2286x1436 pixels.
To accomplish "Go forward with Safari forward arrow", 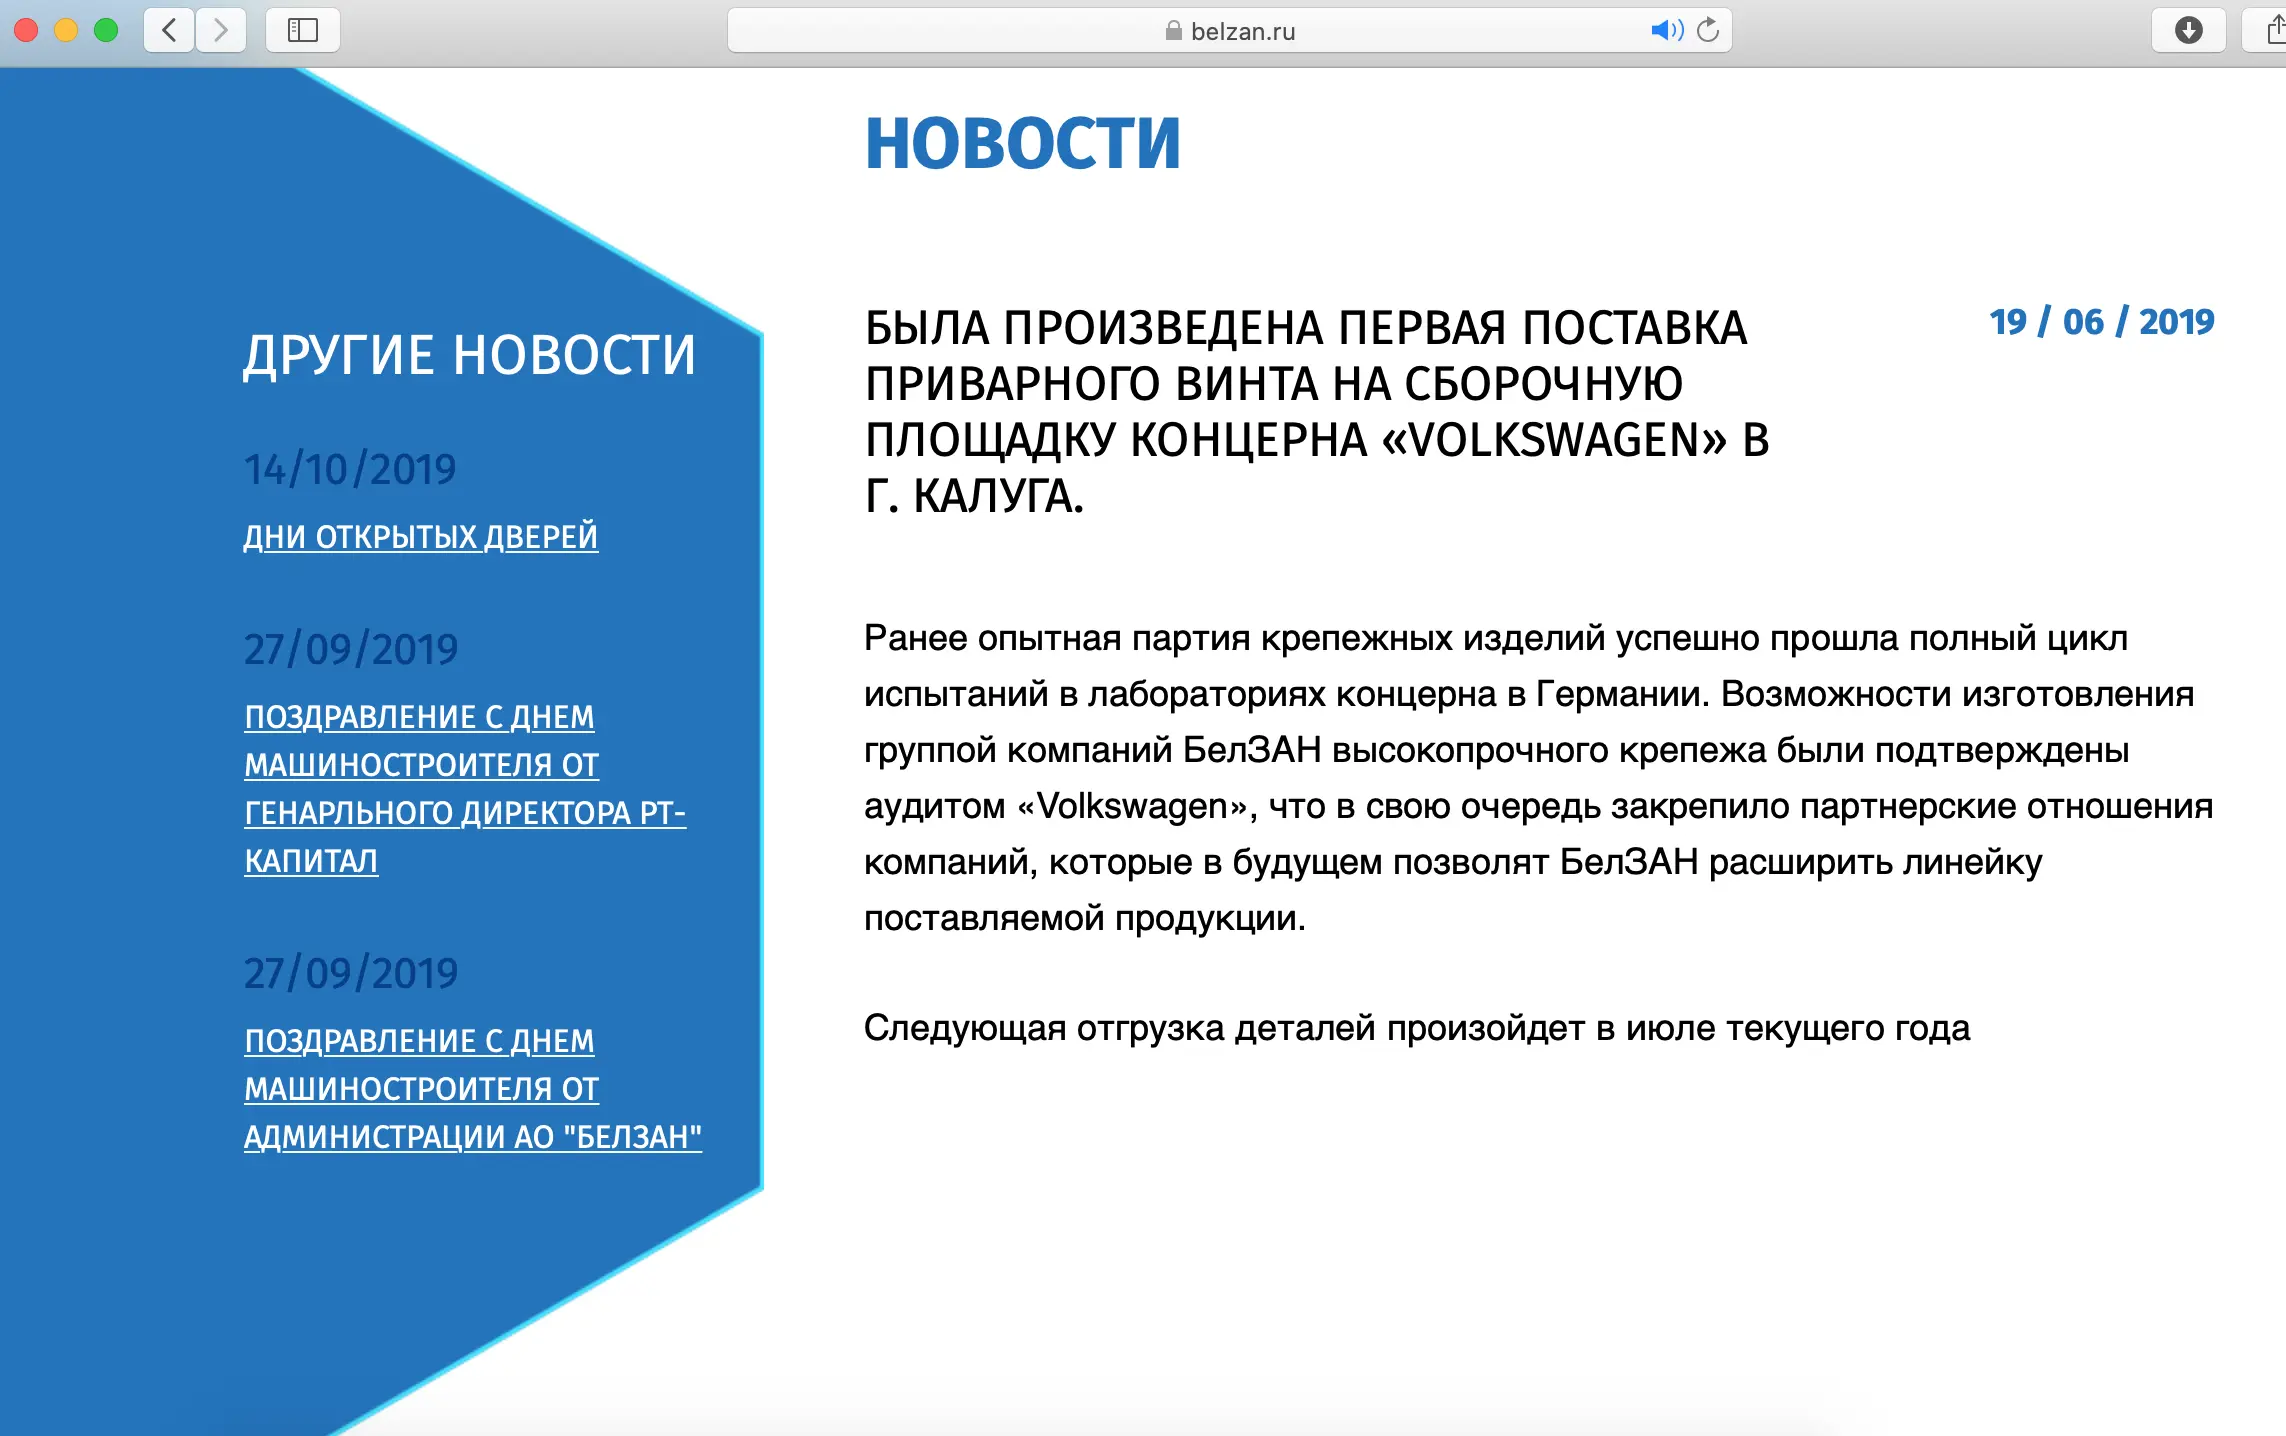I will pos(221,30).
